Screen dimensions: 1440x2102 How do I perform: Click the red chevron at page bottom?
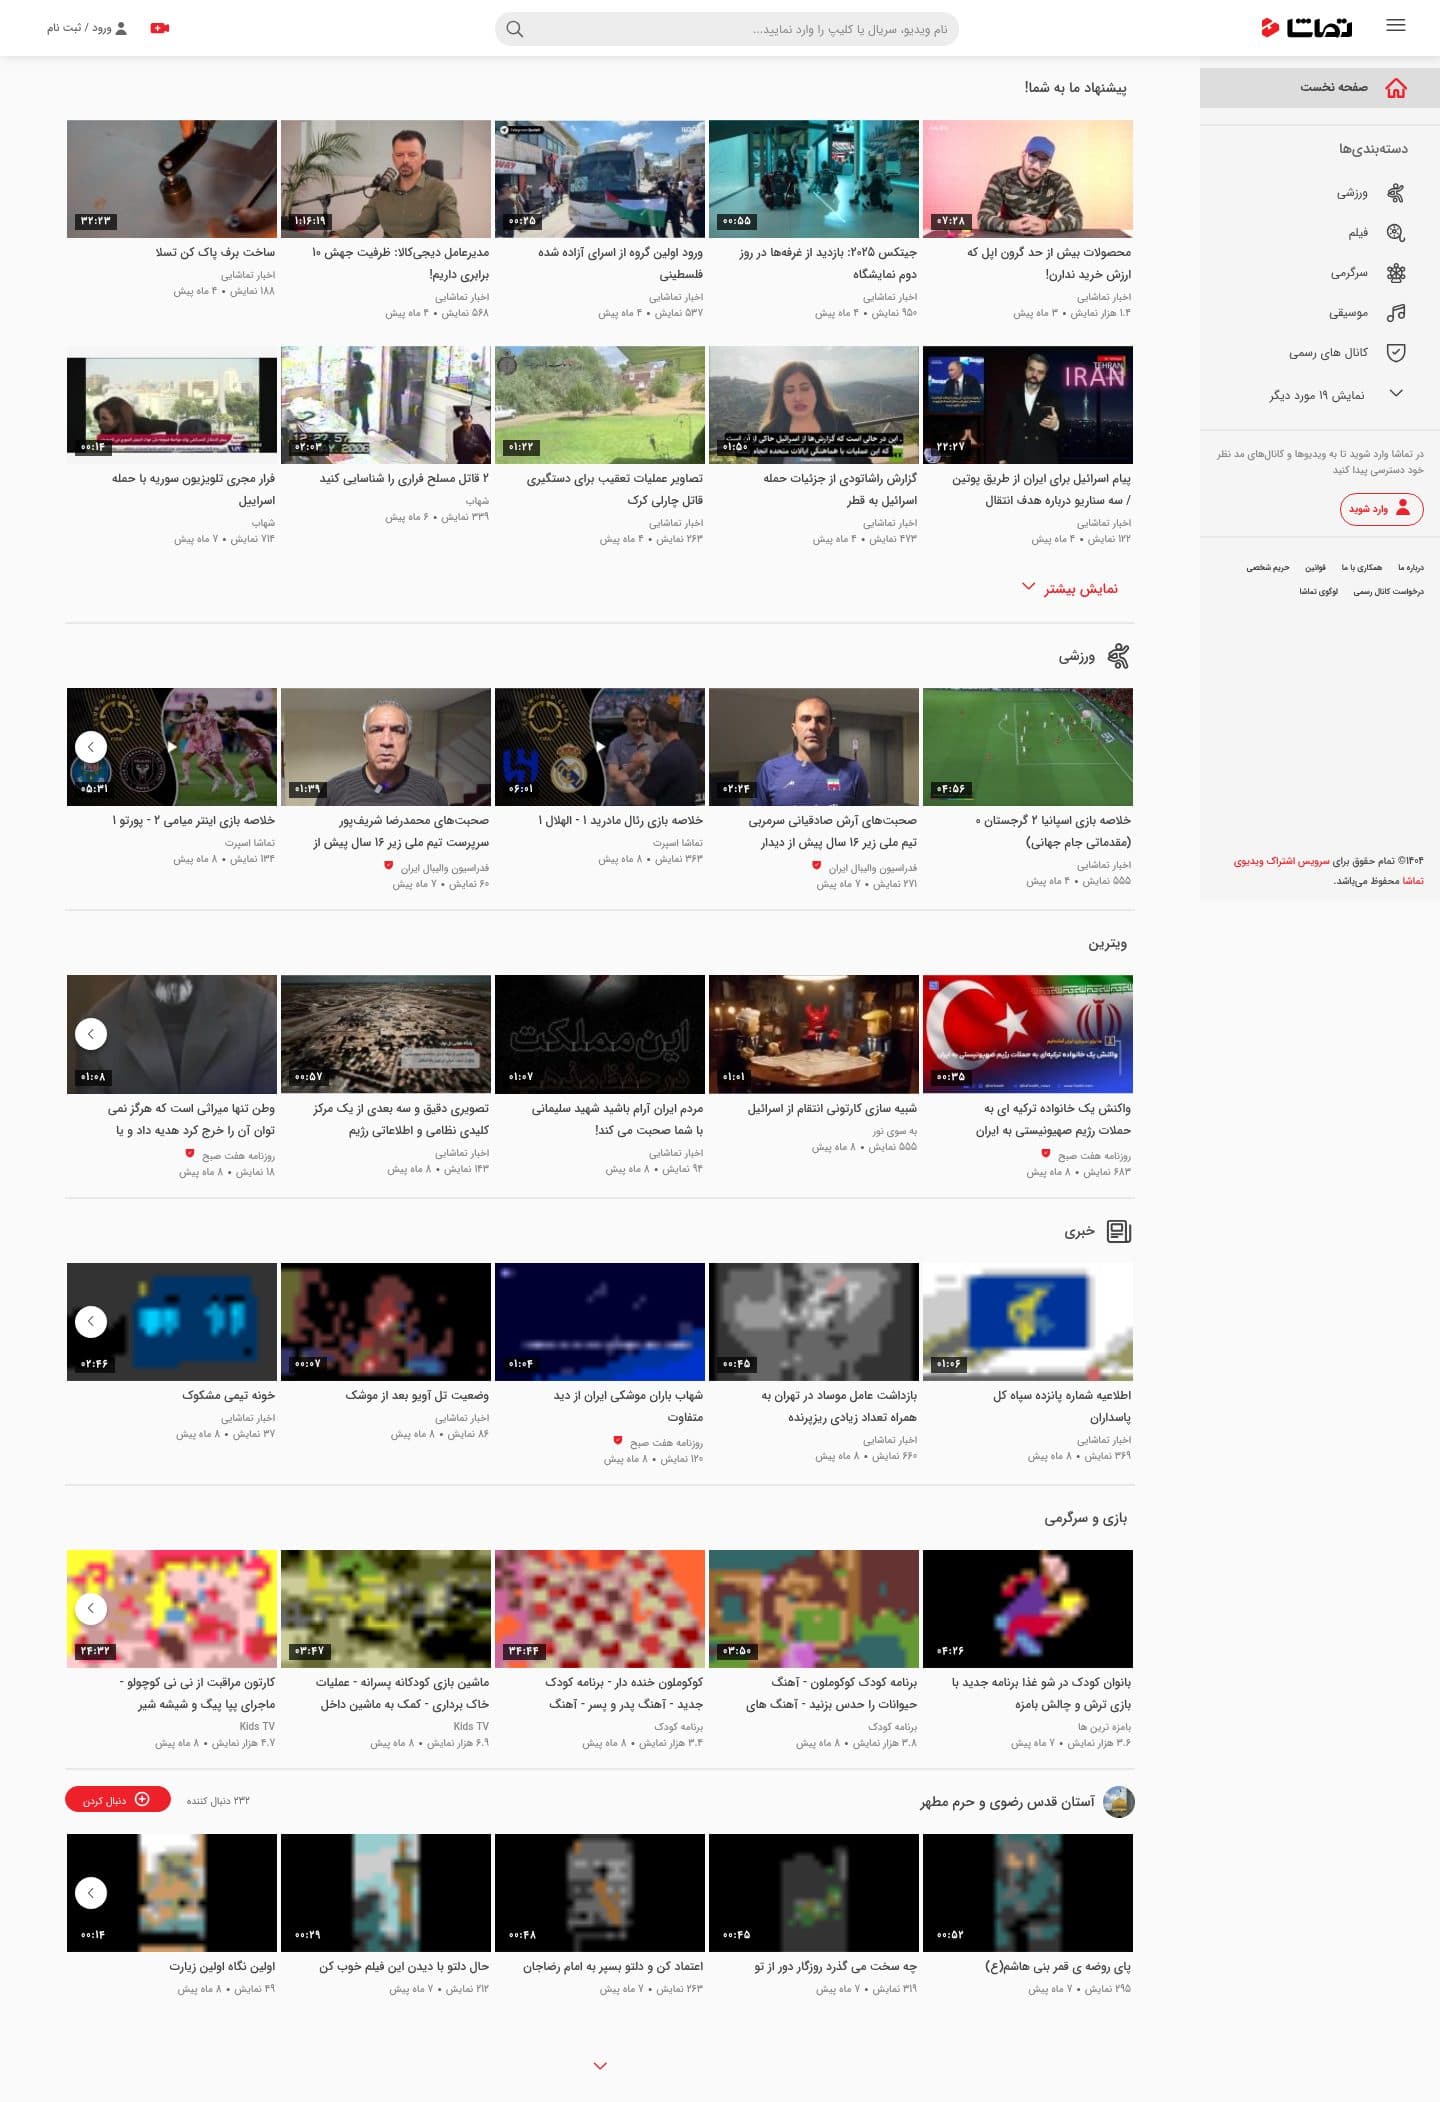[600, 2065]
